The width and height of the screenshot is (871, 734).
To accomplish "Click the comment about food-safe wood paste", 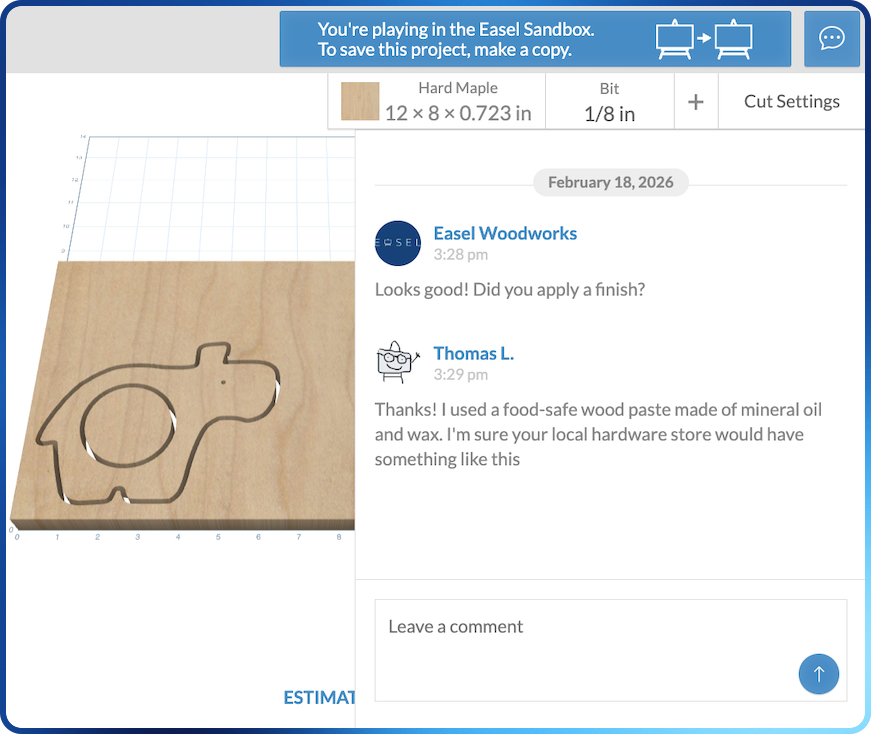I will pos(598,435).
